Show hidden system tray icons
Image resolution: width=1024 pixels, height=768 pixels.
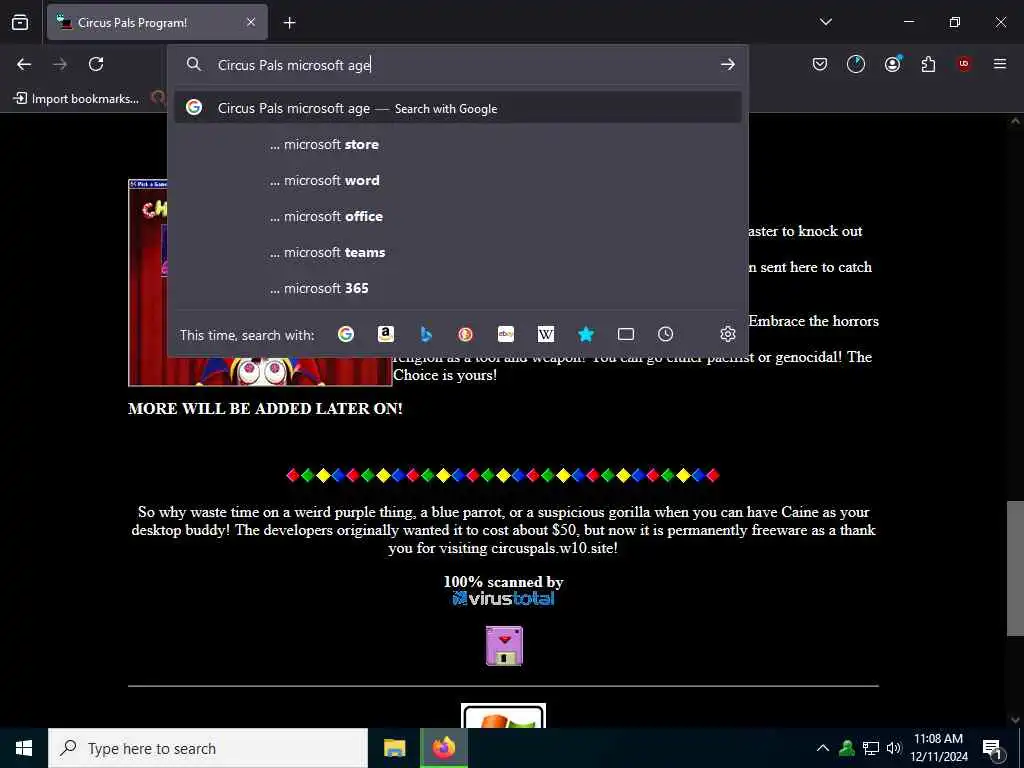point(823,748)
